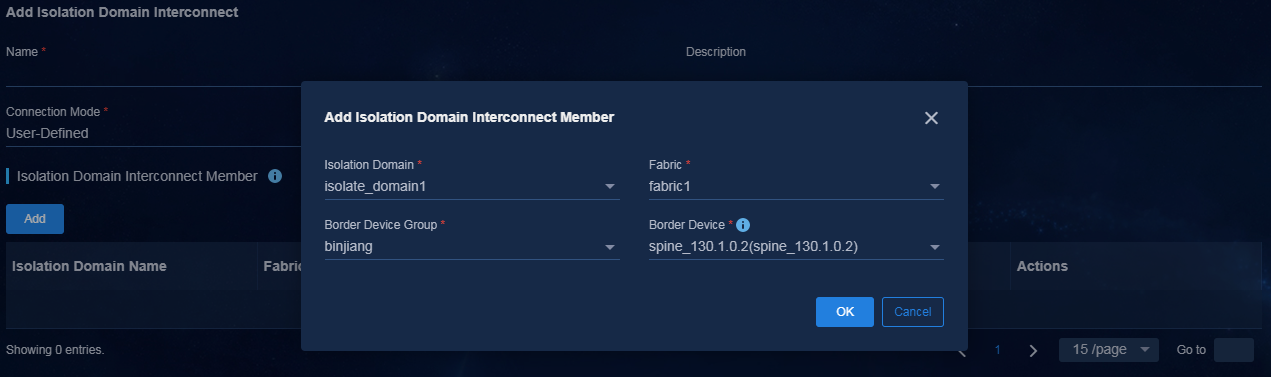
Task: Confirm the dialog with OK
Action: pyautogui.click(x=845, y=312)
